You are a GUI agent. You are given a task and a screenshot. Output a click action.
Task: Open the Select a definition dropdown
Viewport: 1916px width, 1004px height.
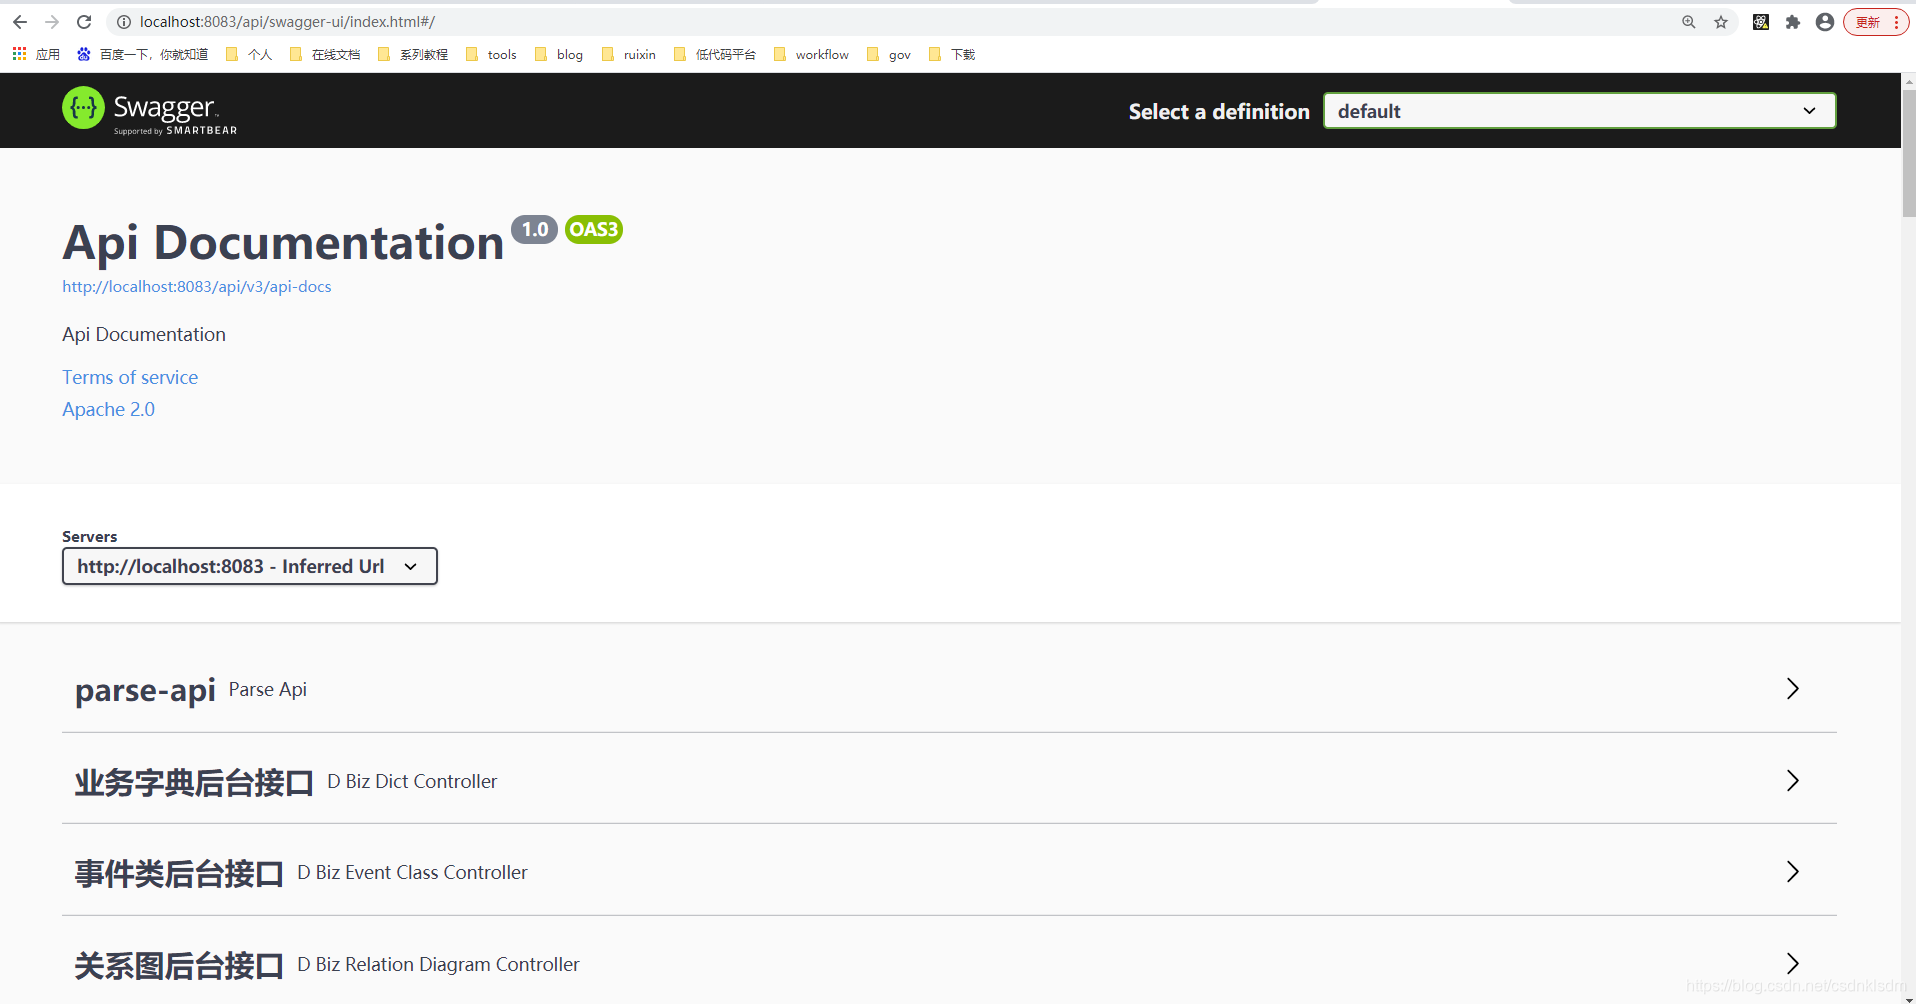tap(1580, 111)
